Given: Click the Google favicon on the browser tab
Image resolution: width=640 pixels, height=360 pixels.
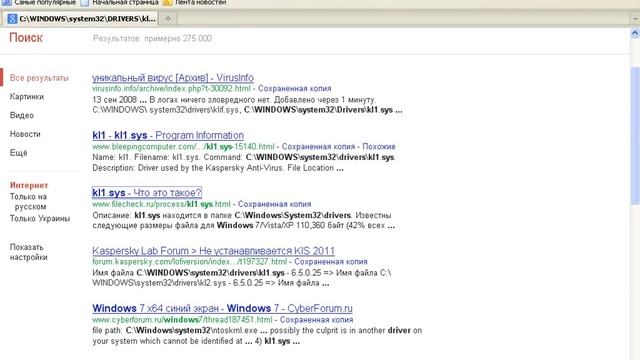Looking at the screenshot, I should click(13, 18).
